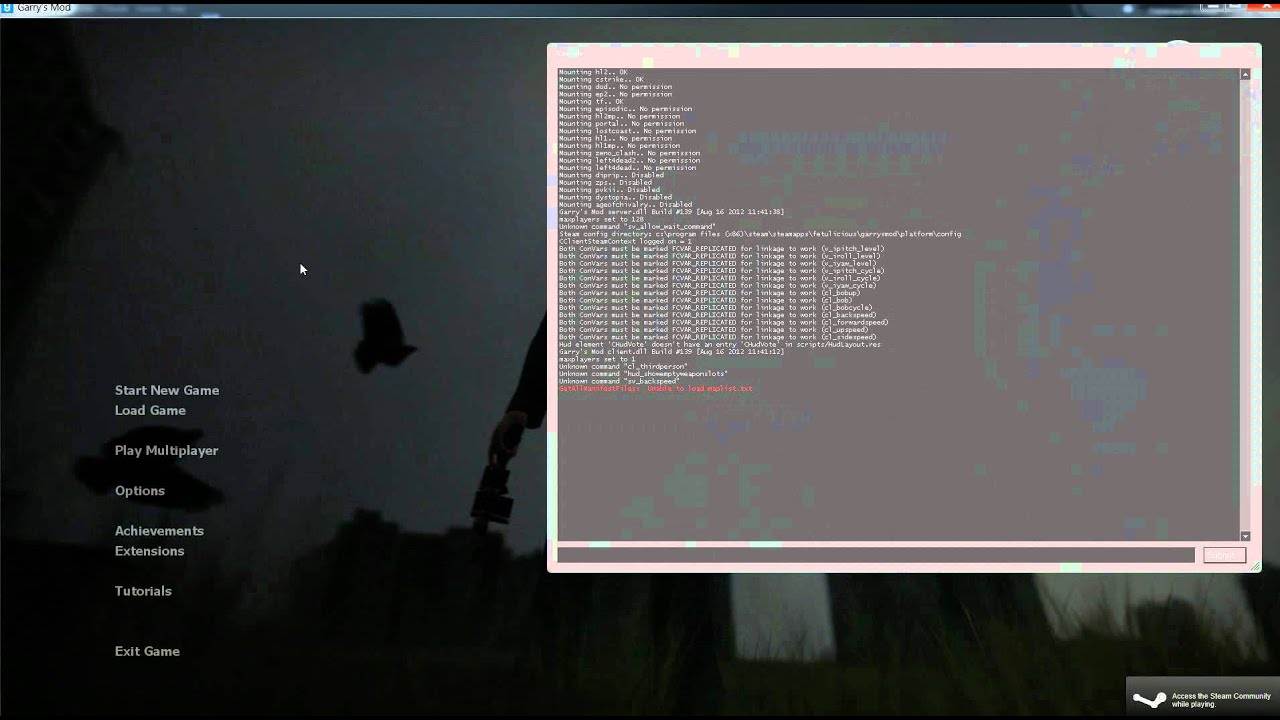Click the ConVars line ending in (v_iroll_level)
1280x720 pixels.
pyautogui.click(x=719, y=256)
